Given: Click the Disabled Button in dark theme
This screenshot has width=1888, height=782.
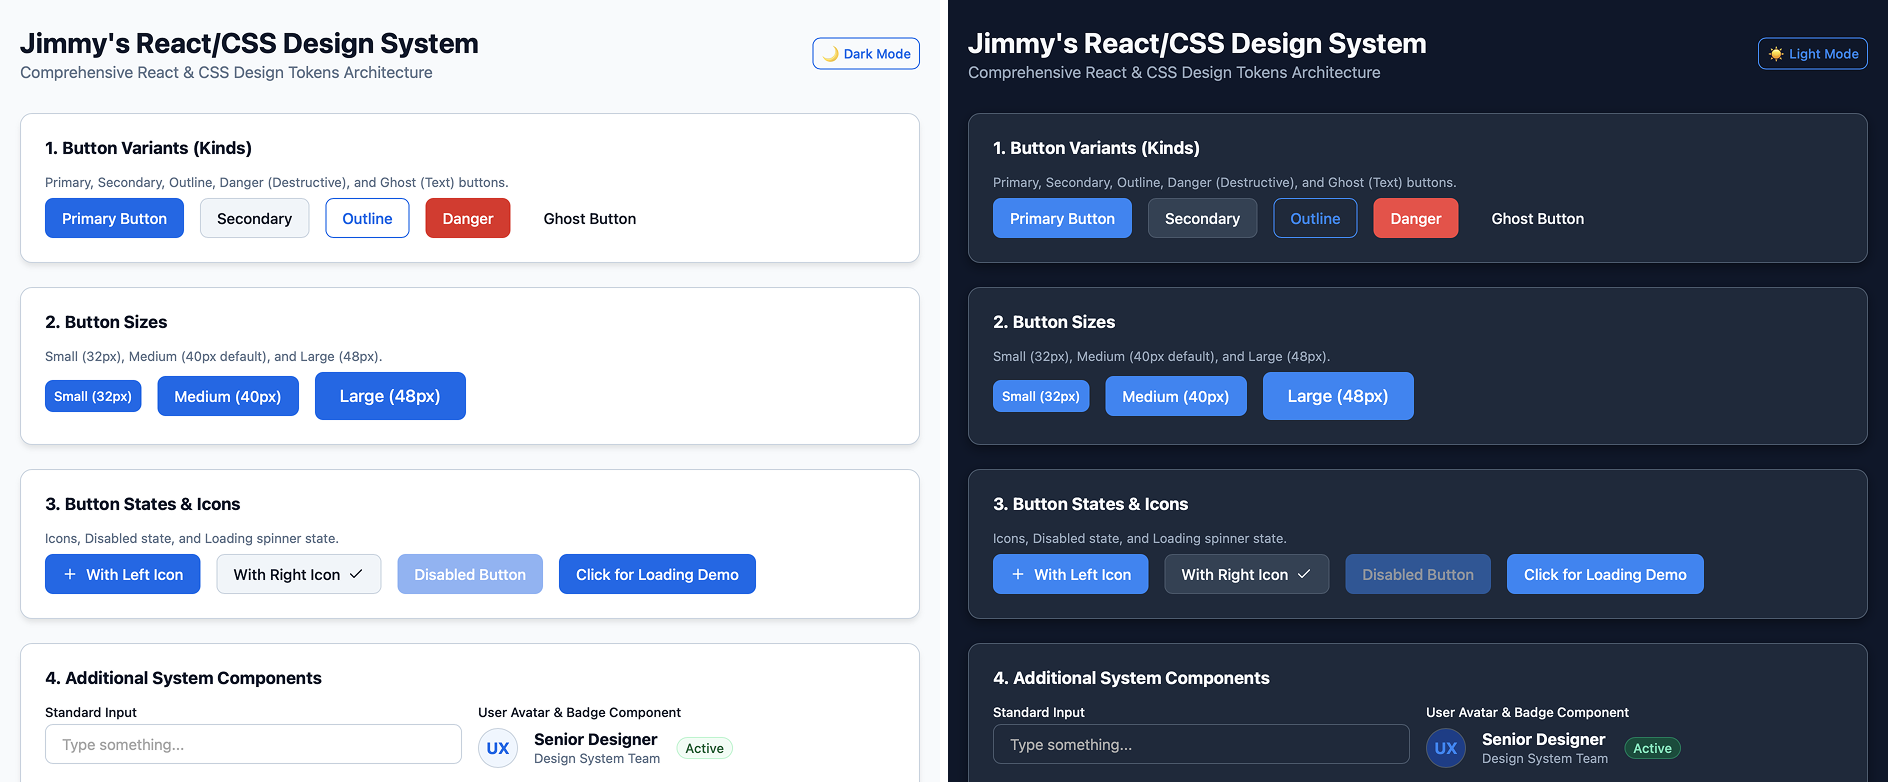Looking at the screenshot, I should (1418, 574).
